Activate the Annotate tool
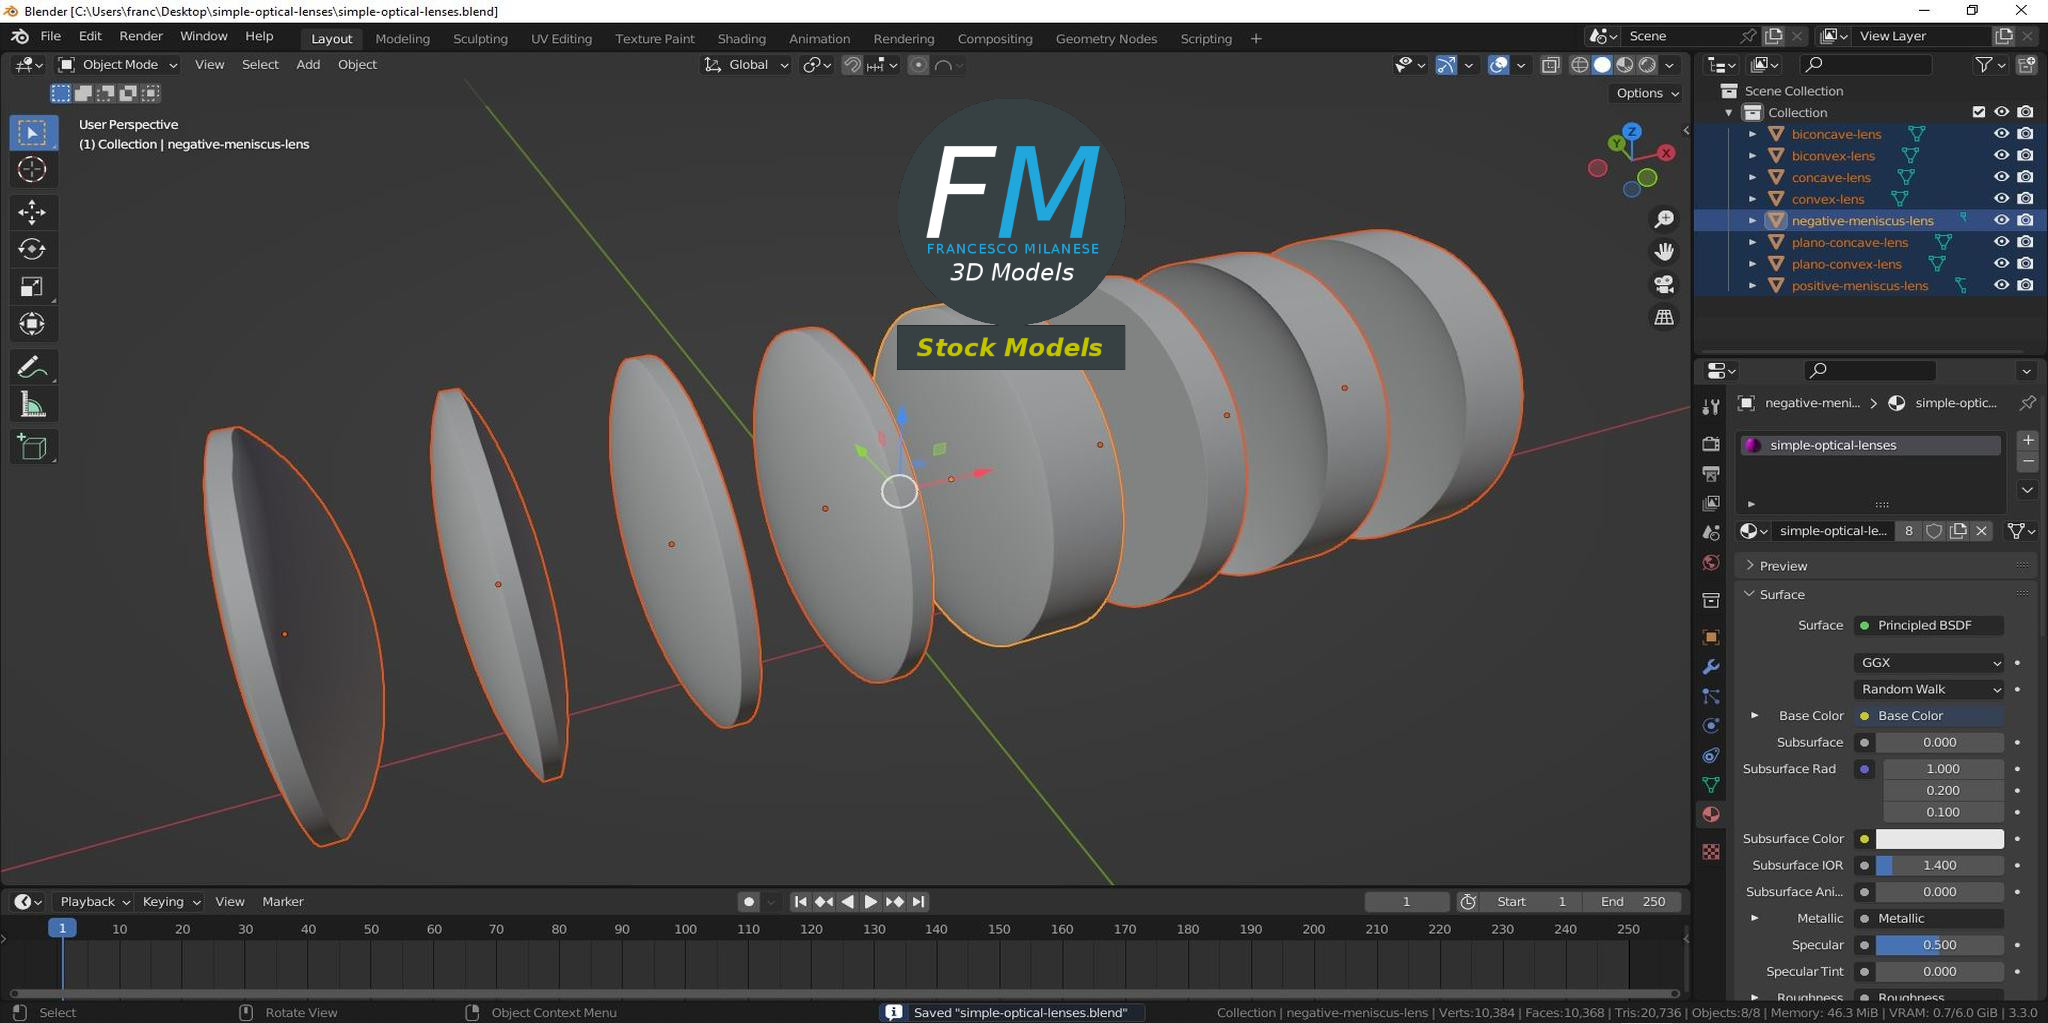This screenshot has width=2048, height=1024. tap(33, 365)
